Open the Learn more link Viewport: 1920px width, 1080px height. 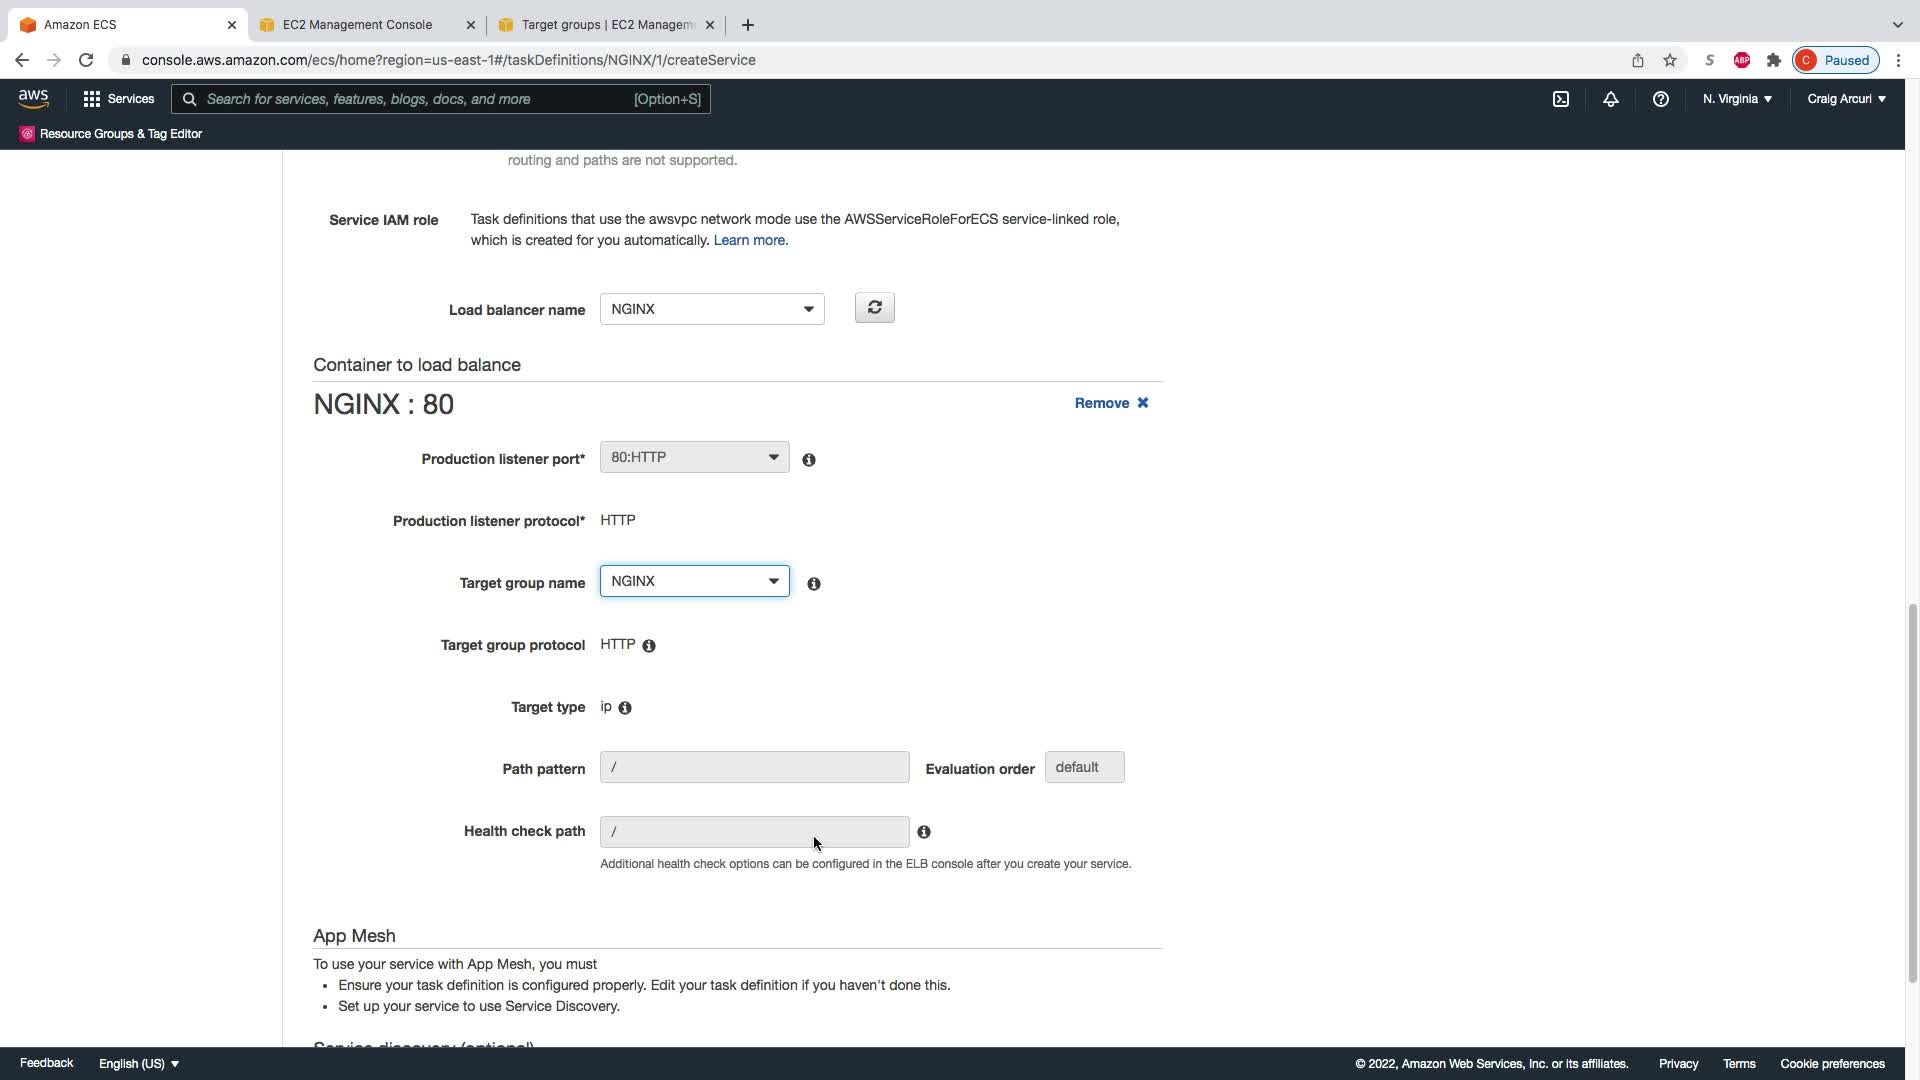750,240
